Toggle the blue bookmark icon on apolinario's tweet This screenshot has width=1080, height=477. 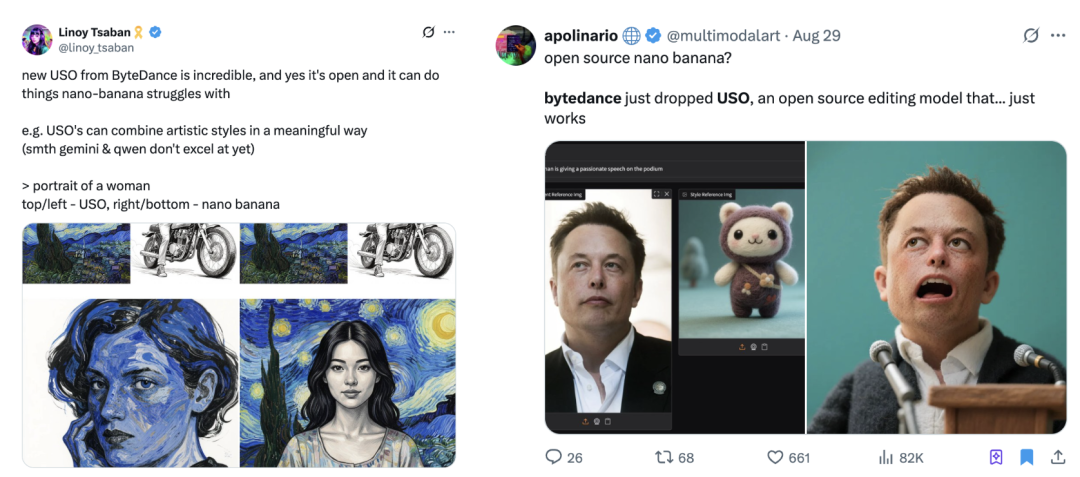[1026, 457]
